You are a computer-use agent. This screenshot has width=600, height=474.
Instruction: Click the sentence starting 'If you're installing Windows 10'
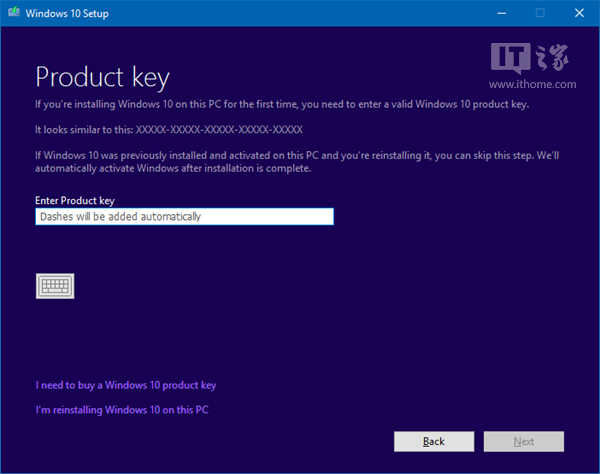[x=282, y=104]
